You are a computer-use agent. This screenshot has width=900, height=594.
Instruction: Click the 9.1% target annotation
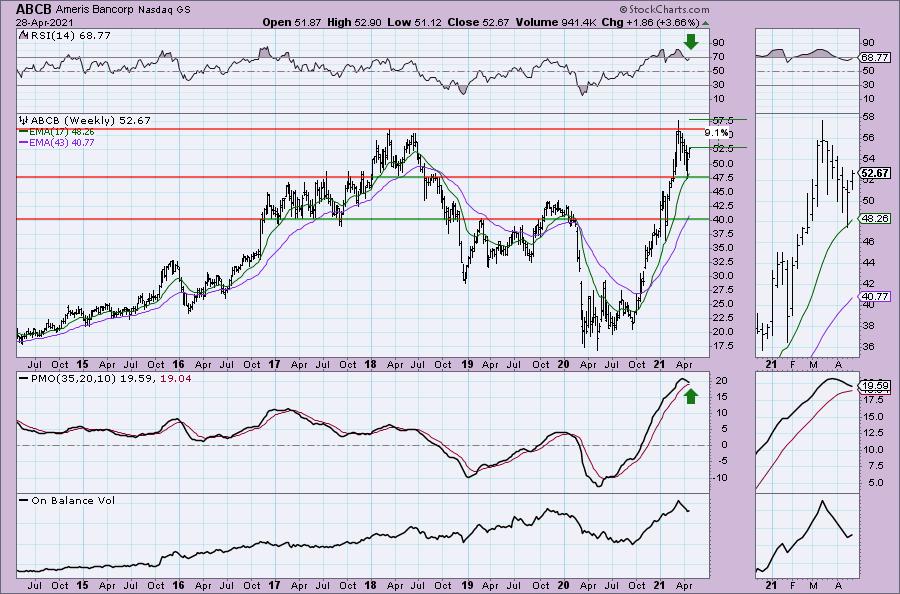(x=717, y=133)
